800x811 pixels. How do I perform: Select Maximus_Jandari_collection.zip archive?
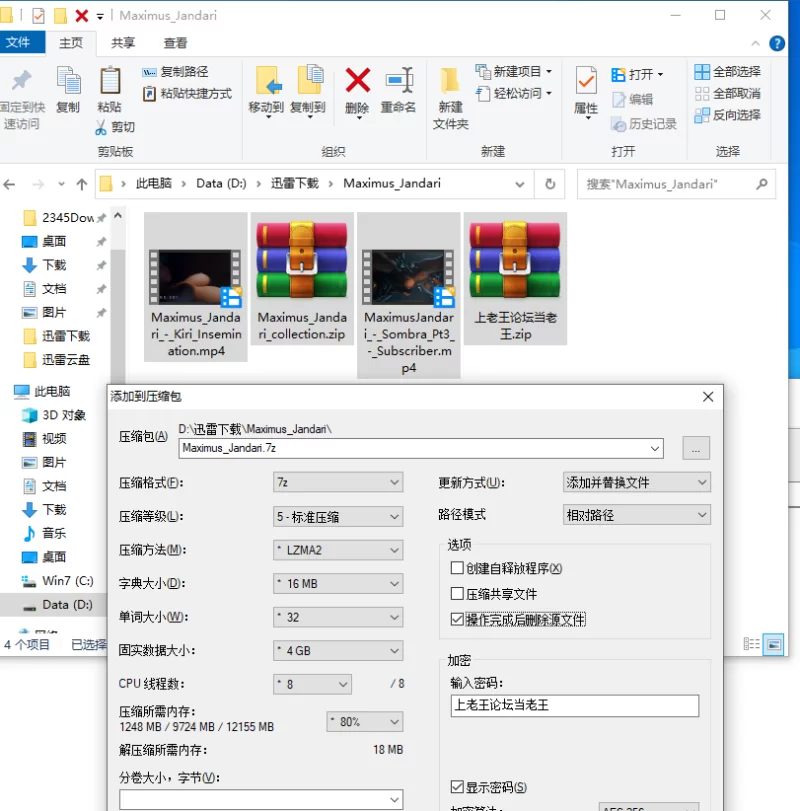click(302, 279)
